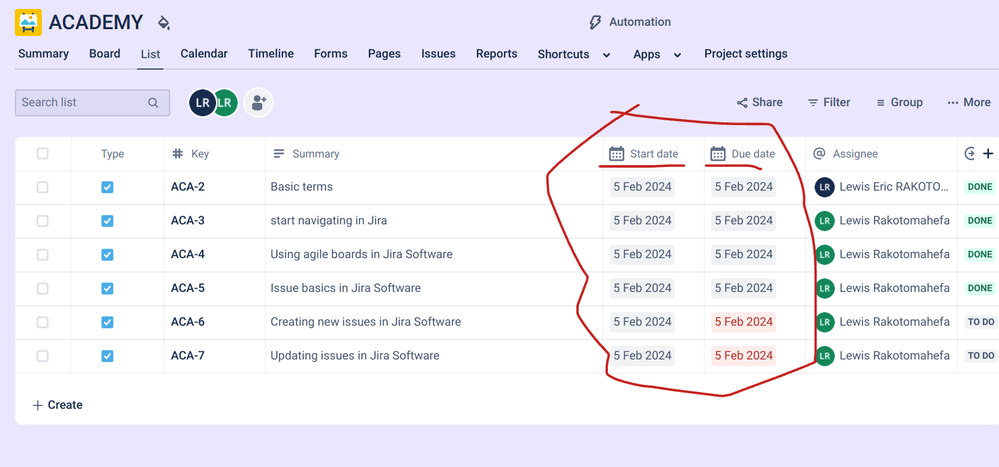
Task: Sort by the Start date column header
Action: 643,154
